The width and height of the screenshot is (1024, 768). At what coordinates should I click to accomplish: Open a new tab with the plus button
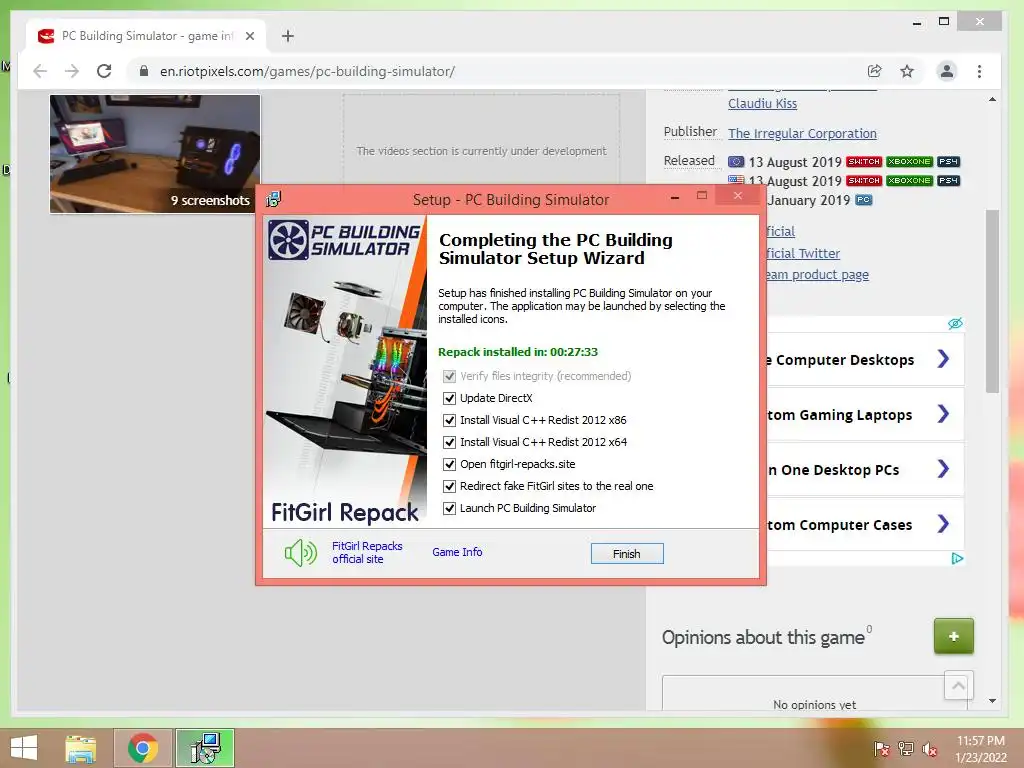pos(288,36)
